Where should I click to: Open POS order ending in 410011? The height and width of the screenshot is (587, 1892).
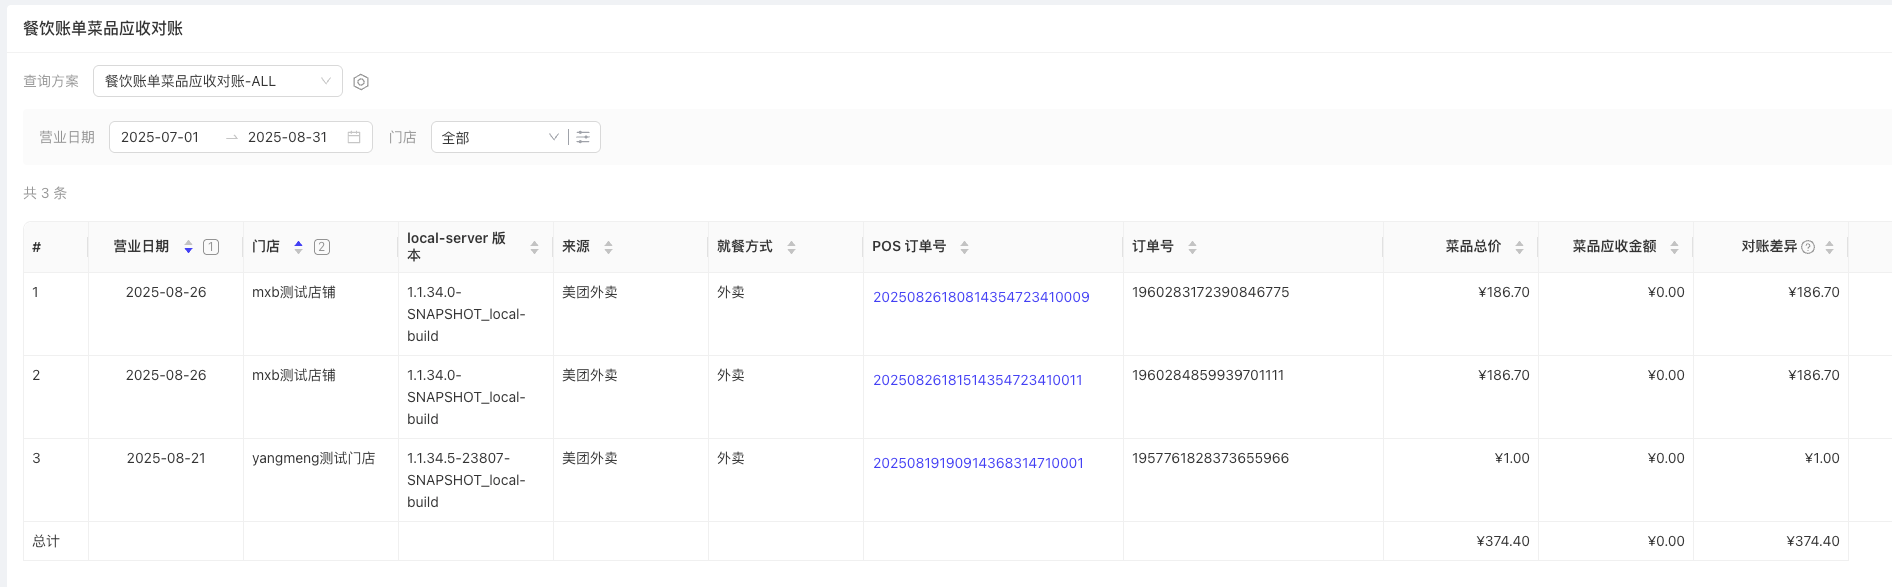(x=977, y=380)
